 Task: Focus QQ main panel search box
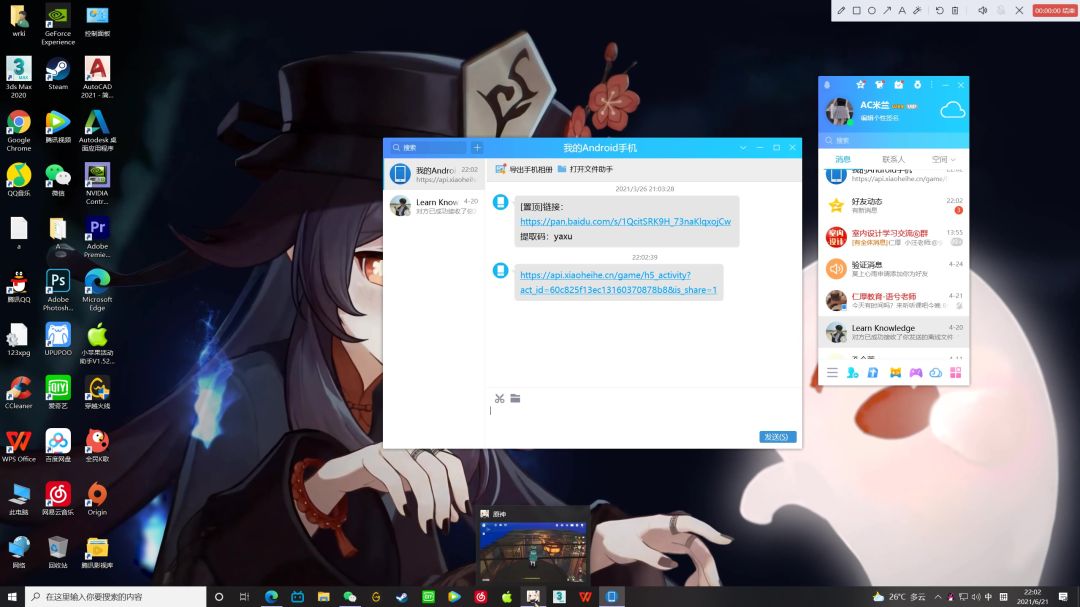point(893,140)
